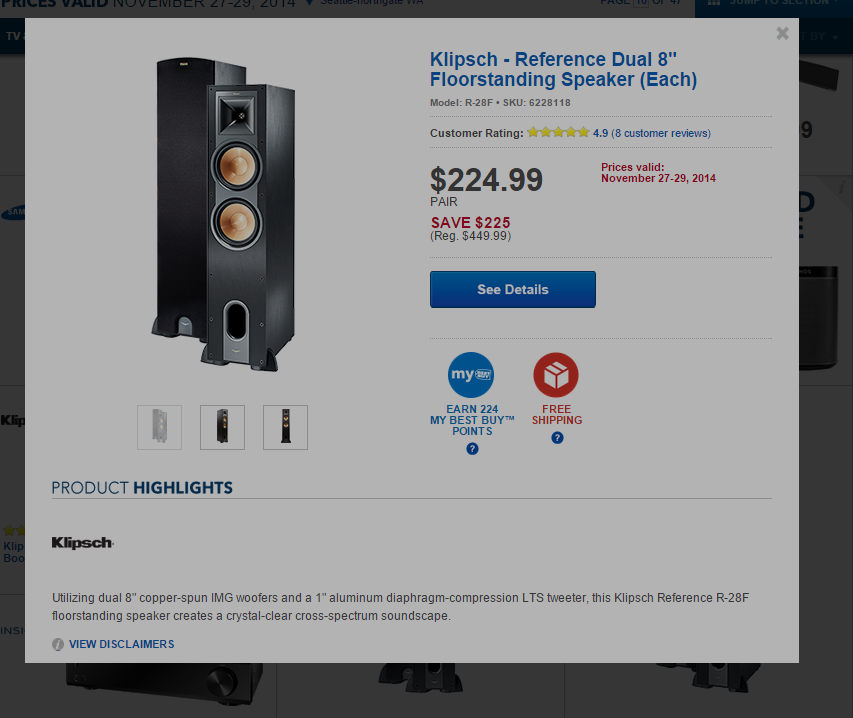Open the Klipsch Reference speaker title link
Viewport: 853px width, 718px height.
(x=563, y=70)
